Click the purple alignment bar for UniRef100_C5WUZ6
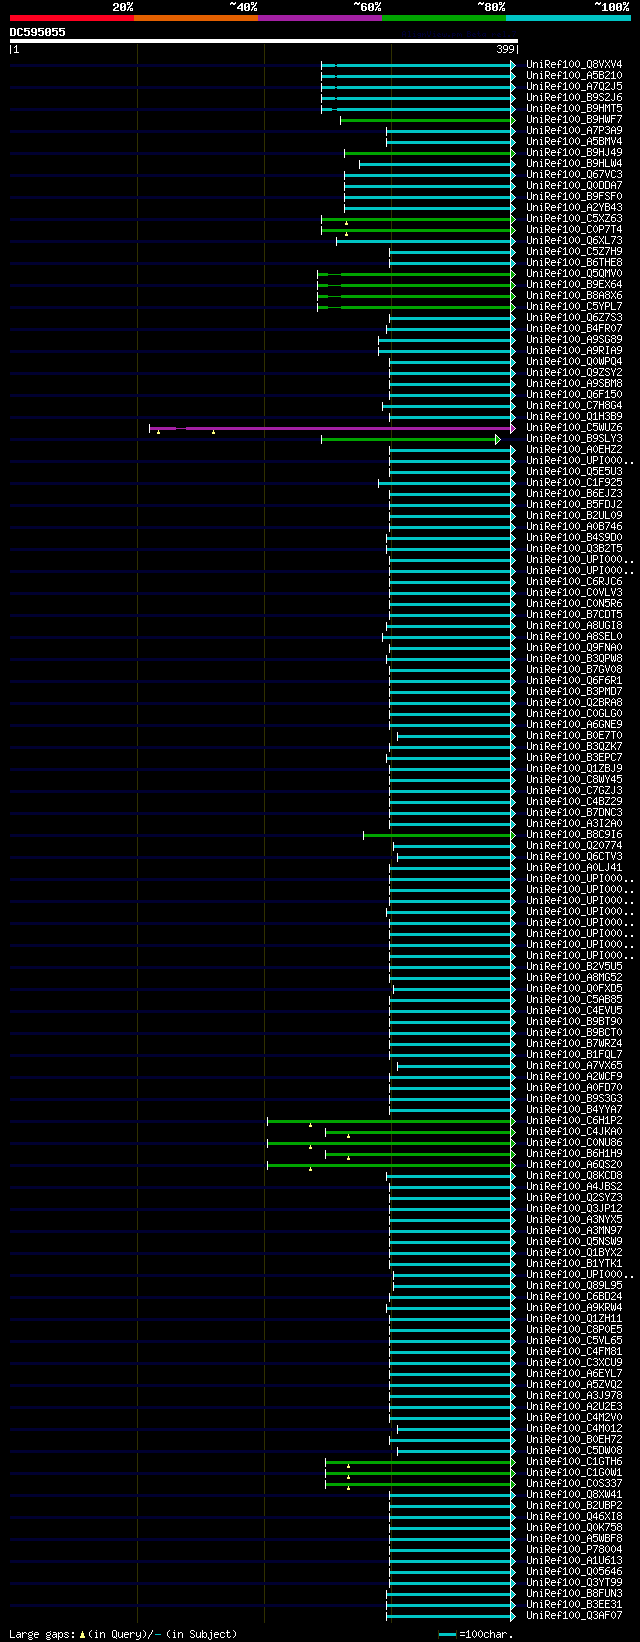640x1642 pixels. [x=333, y=428]
